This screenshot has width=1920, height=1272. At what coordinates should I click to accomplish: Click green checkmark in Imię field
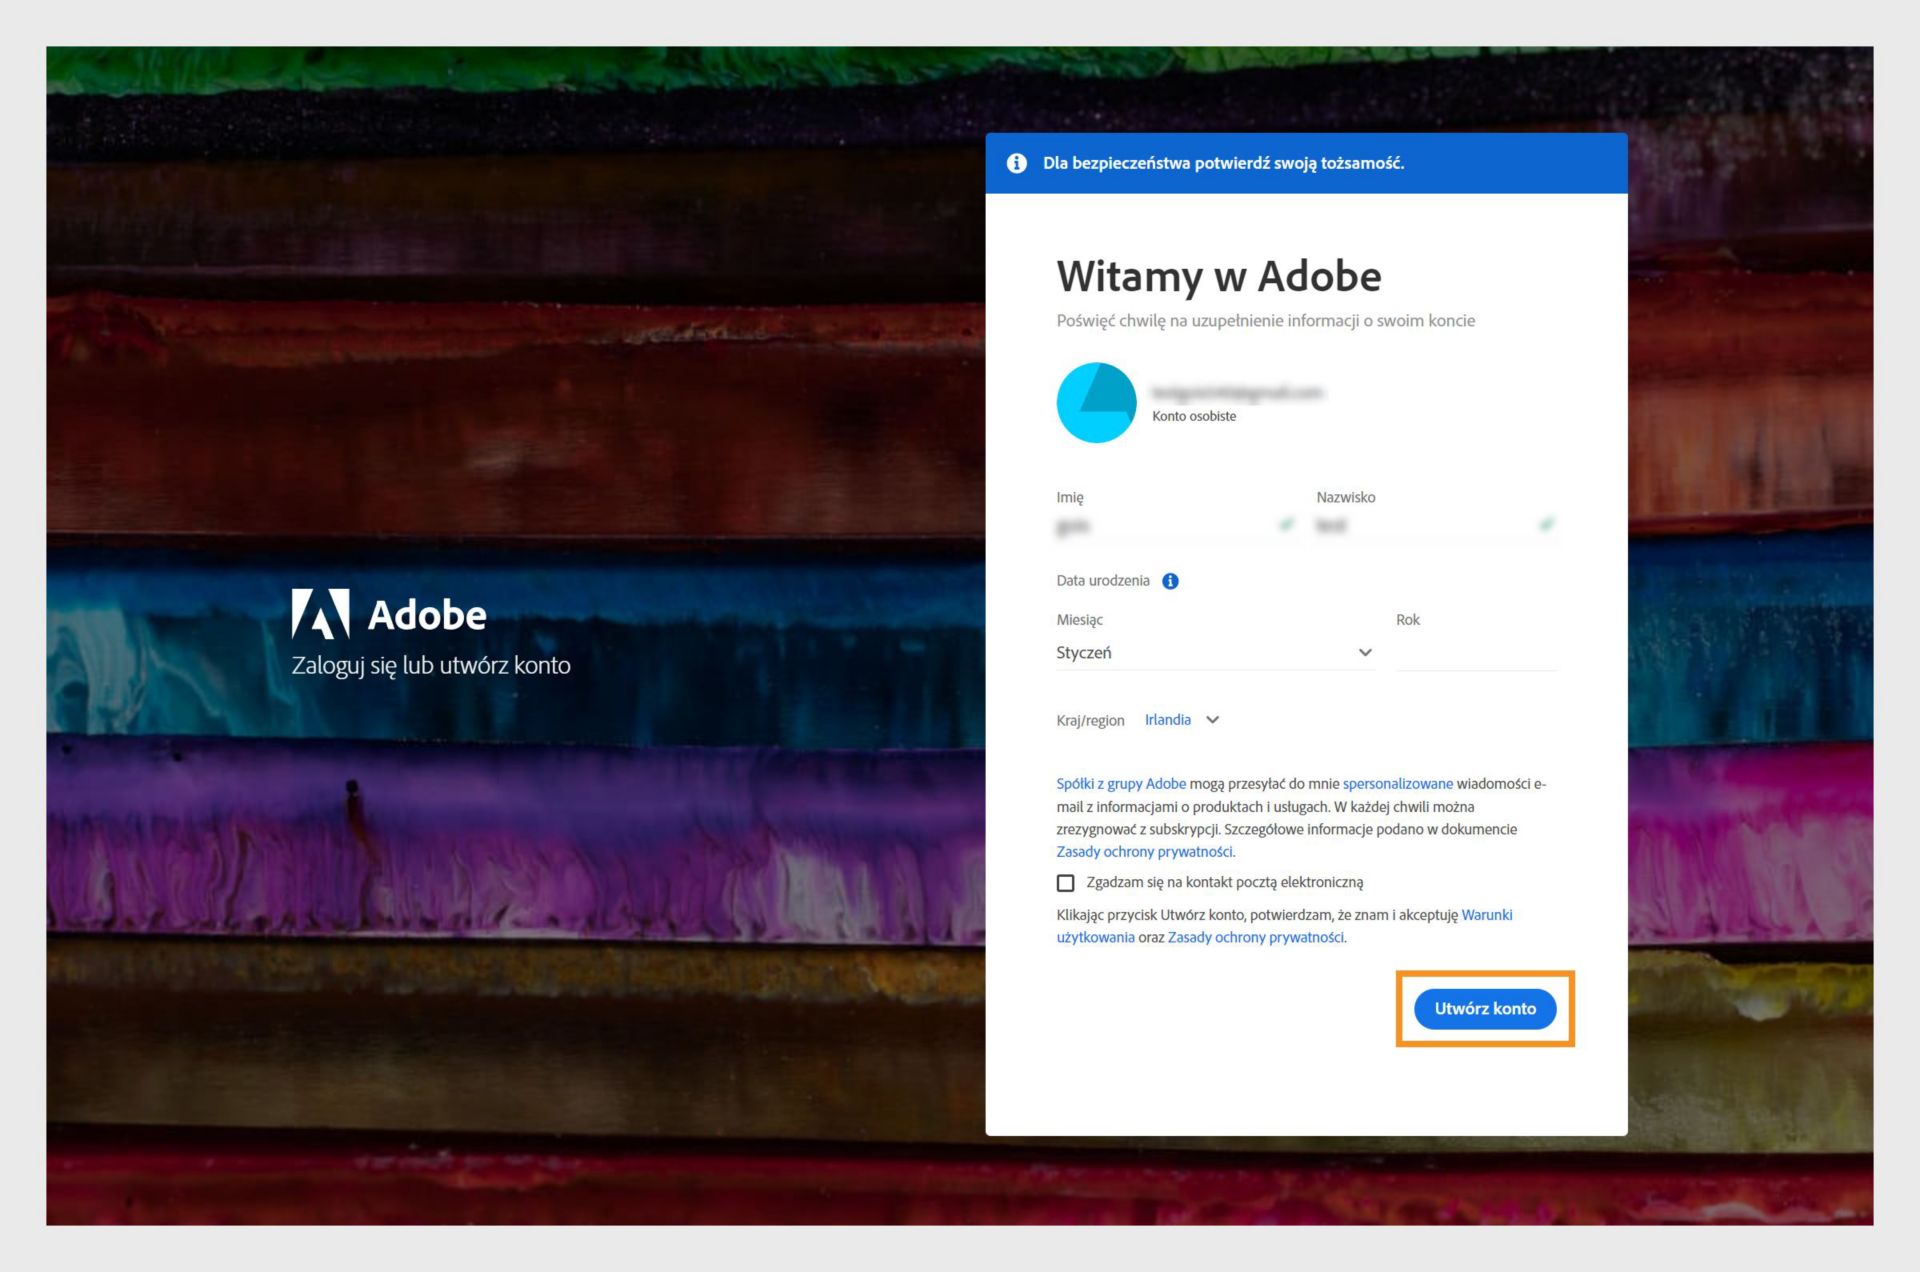(1286, 524)
